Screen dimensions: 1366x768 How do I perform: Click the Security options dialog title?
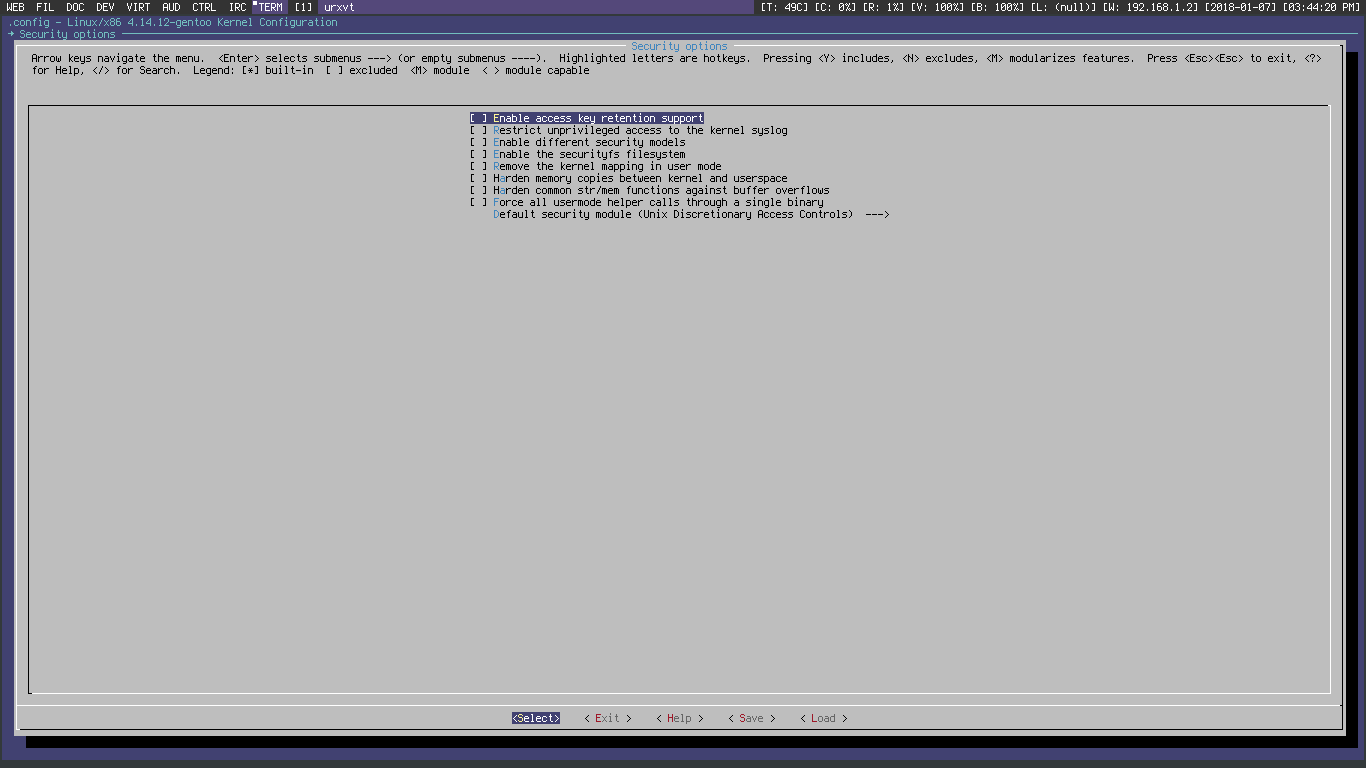tap(680, 46)
